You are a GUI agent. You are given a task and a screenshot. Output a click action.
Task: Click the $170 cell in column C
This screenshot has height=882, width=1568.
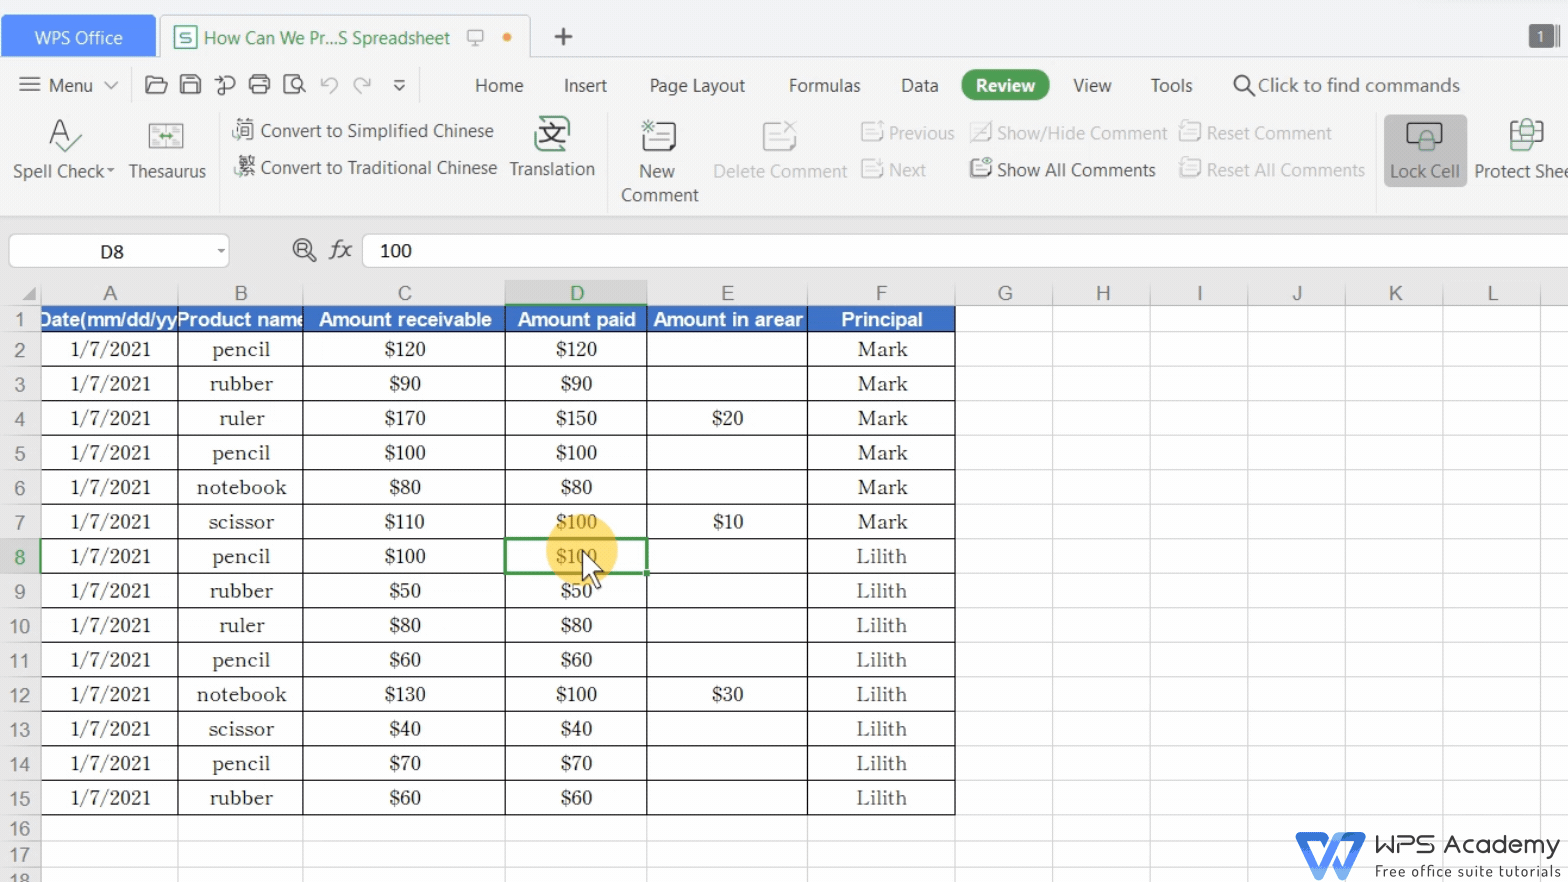click(404, 418)
